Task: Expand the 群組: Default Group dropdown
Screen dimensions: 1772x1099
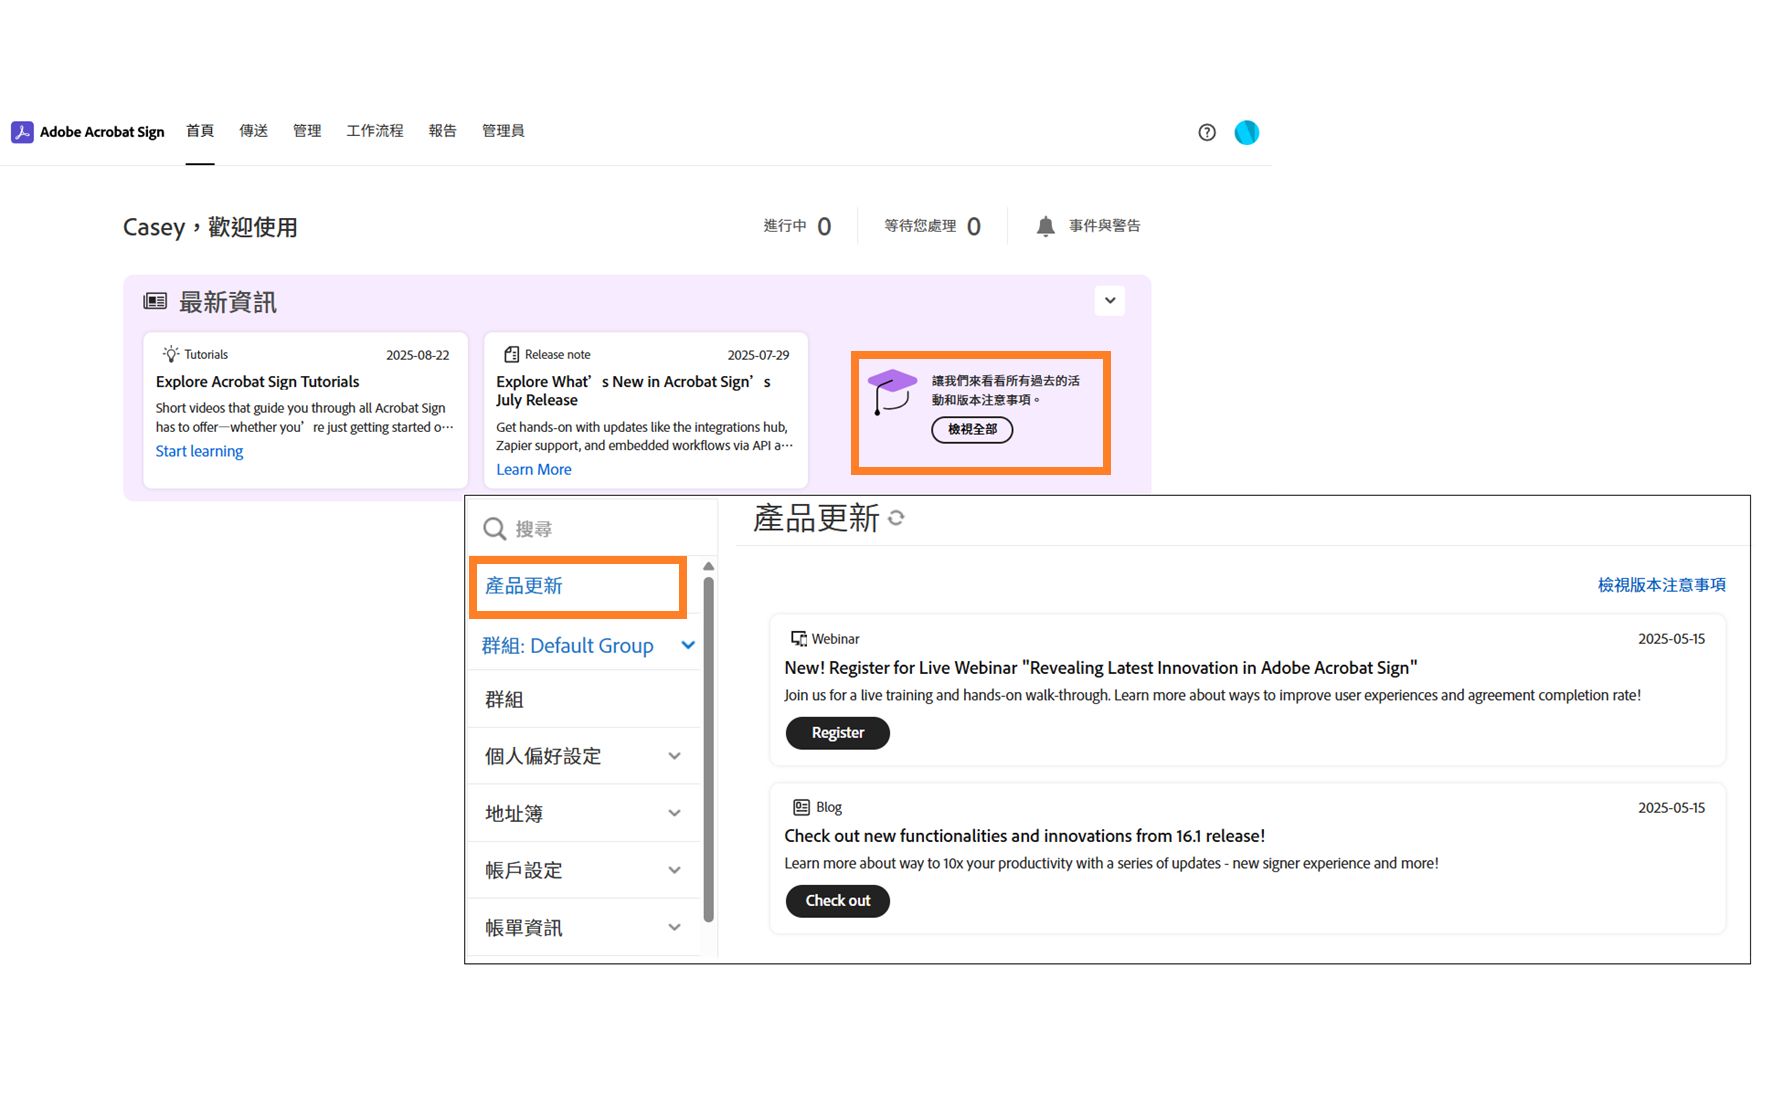Action: [688, 645]
